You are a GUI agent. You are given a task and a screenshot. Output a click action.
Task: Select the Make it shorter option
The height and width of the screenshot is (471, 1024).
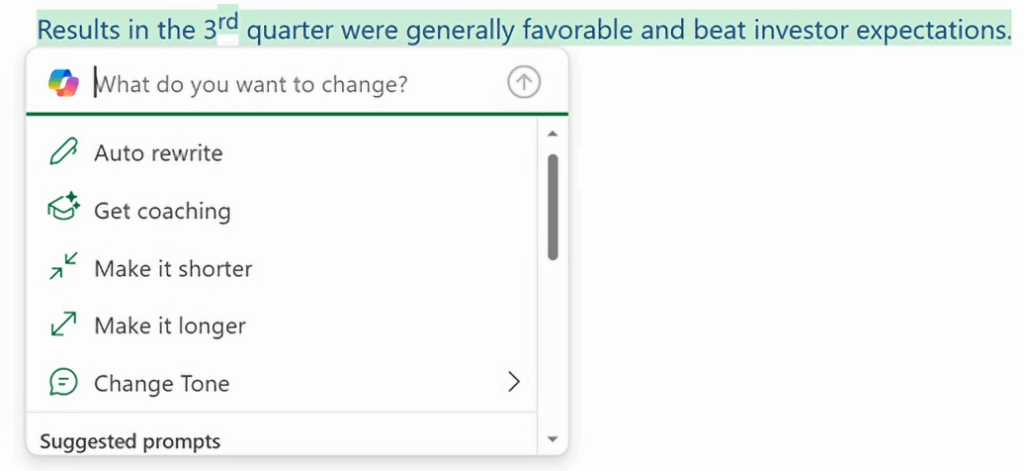(281, 268)
